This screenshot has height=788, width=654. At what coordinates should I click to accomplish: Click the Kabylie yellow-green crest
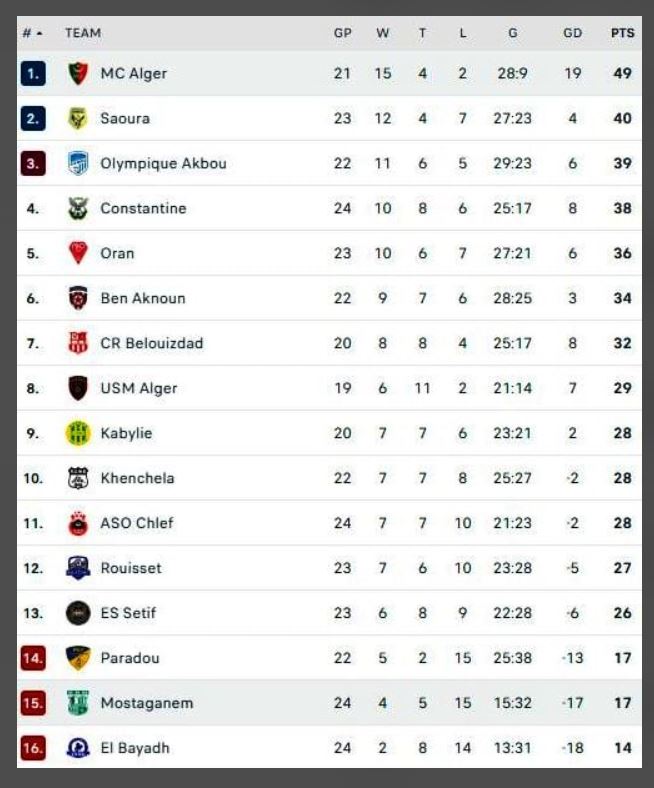[x=78, y=433]
